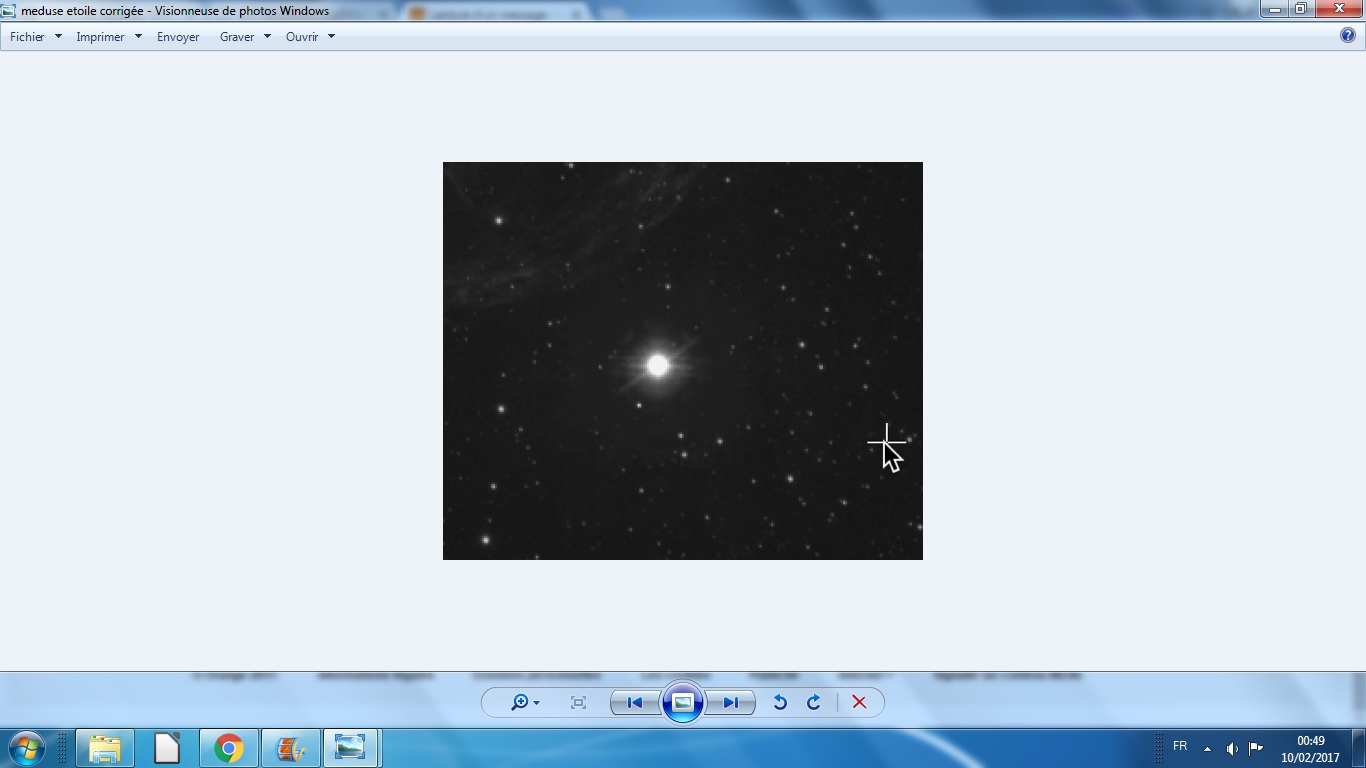This screenshot has height=768, width=1366.
Task: Delete the photo with the red X
Action: 859,703
